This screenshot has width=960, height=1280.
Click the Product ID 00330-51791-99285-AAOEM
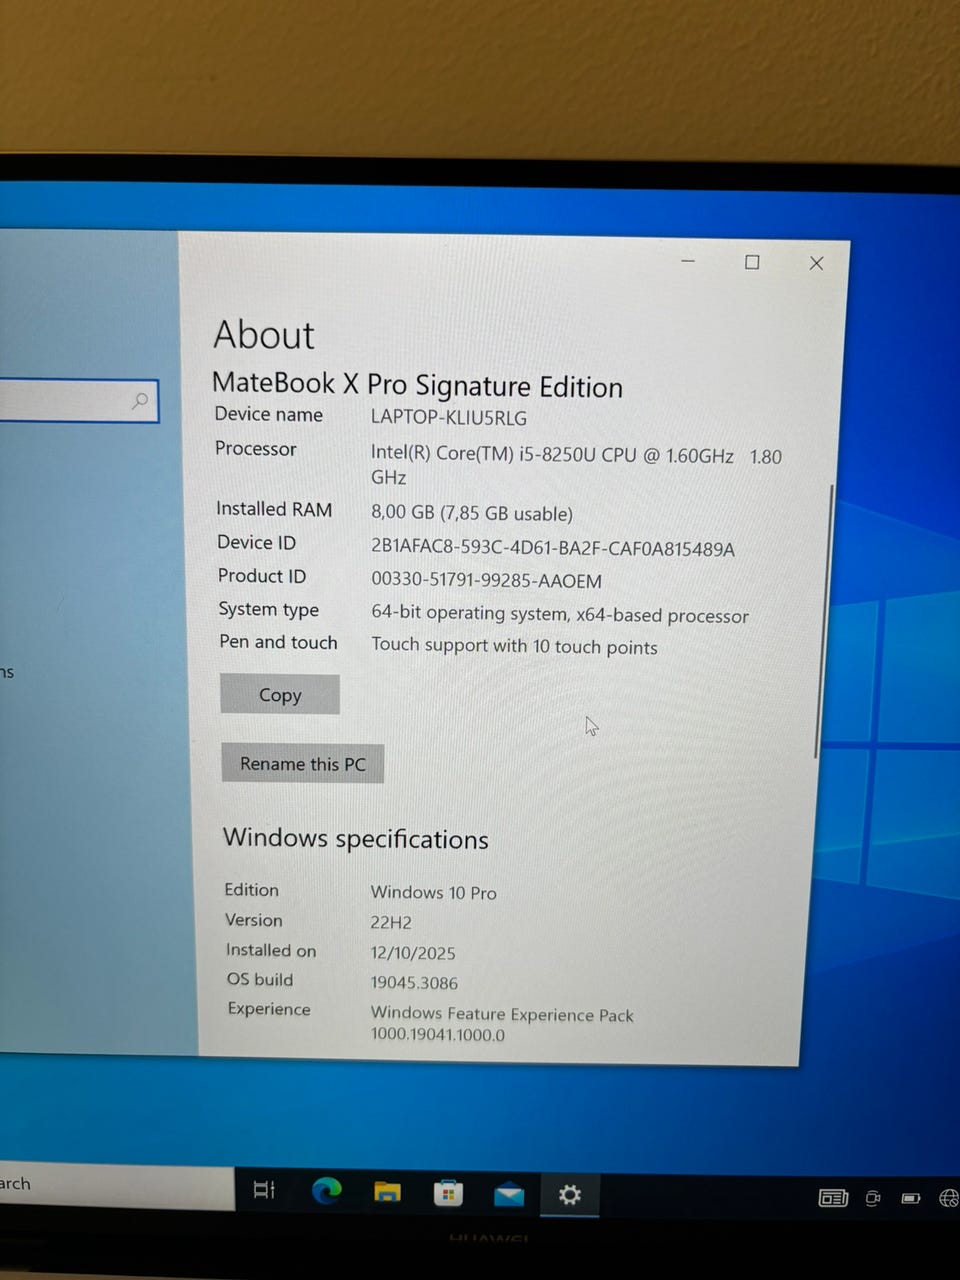point(486,581)
